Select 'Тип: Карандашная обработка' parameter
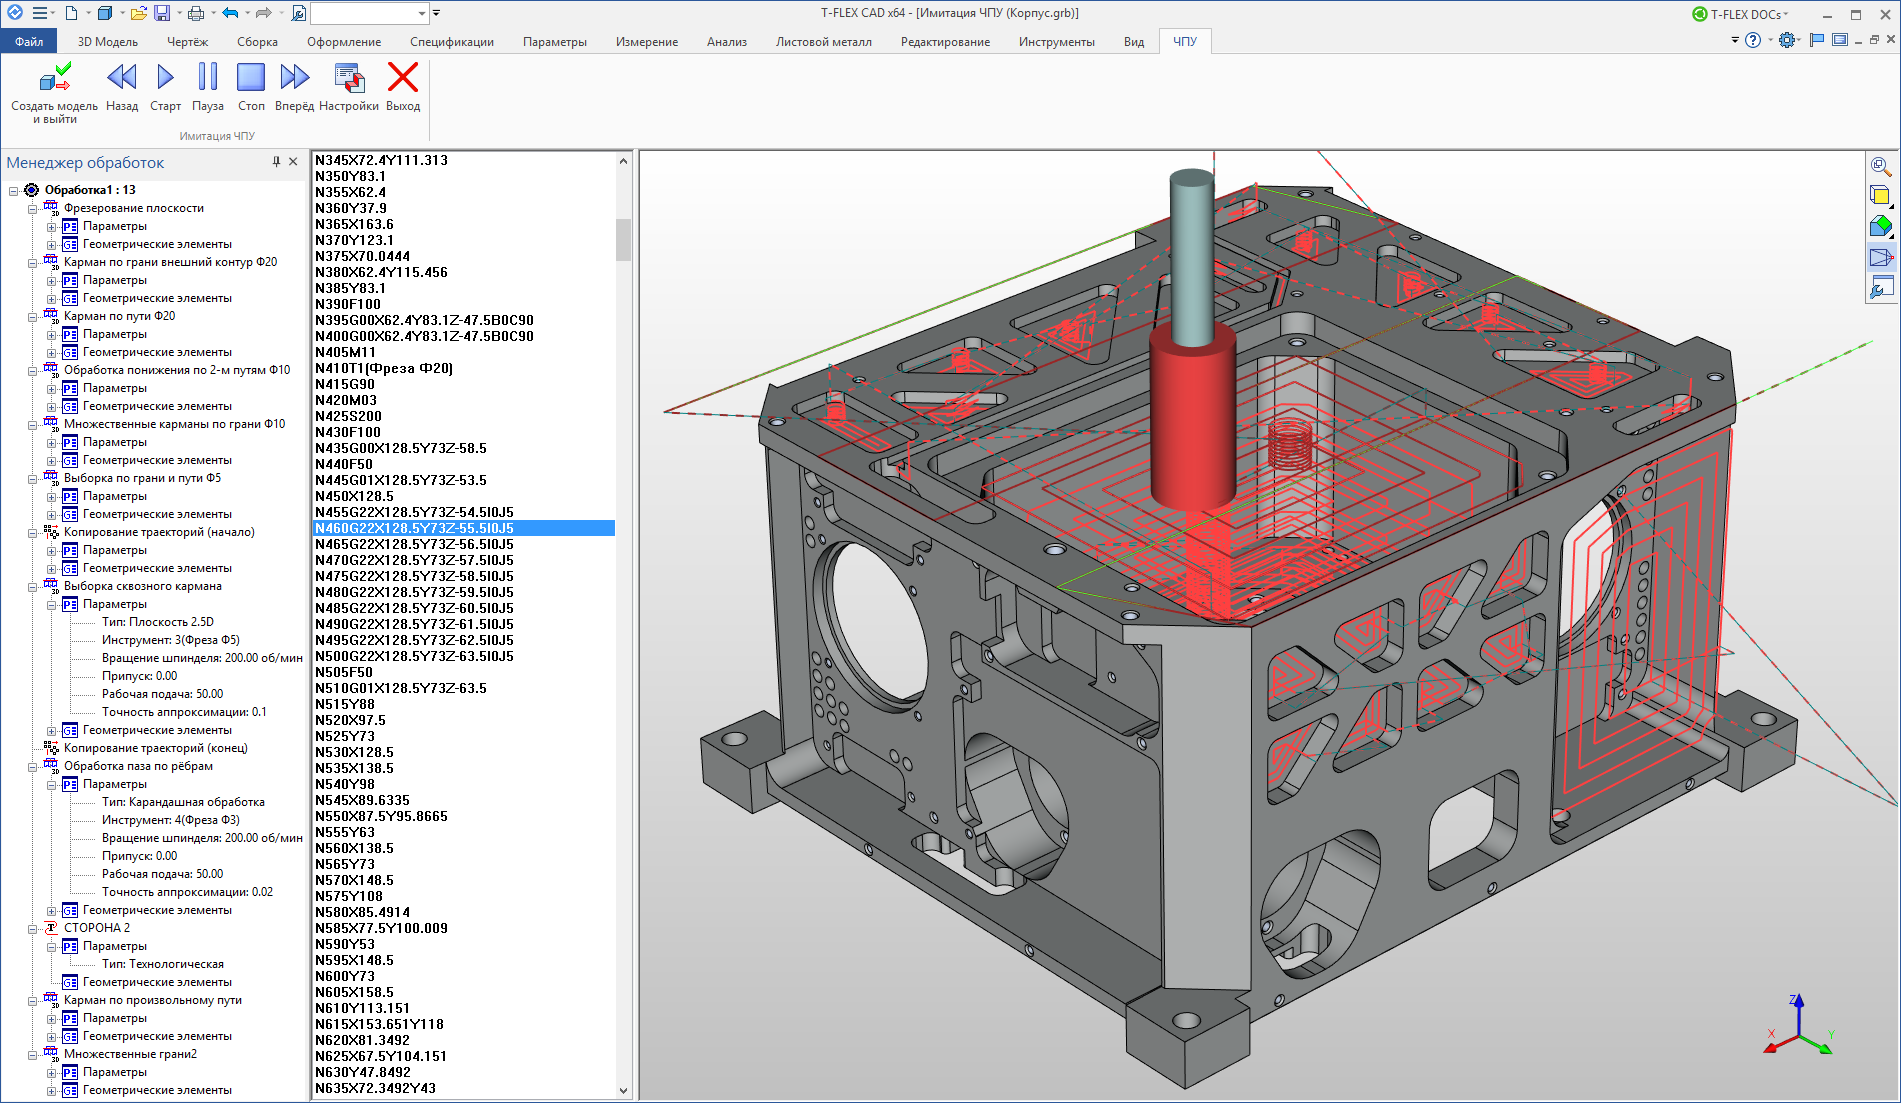The width and height of the screenshot is (1901, 1103). (x=183, y=802)
